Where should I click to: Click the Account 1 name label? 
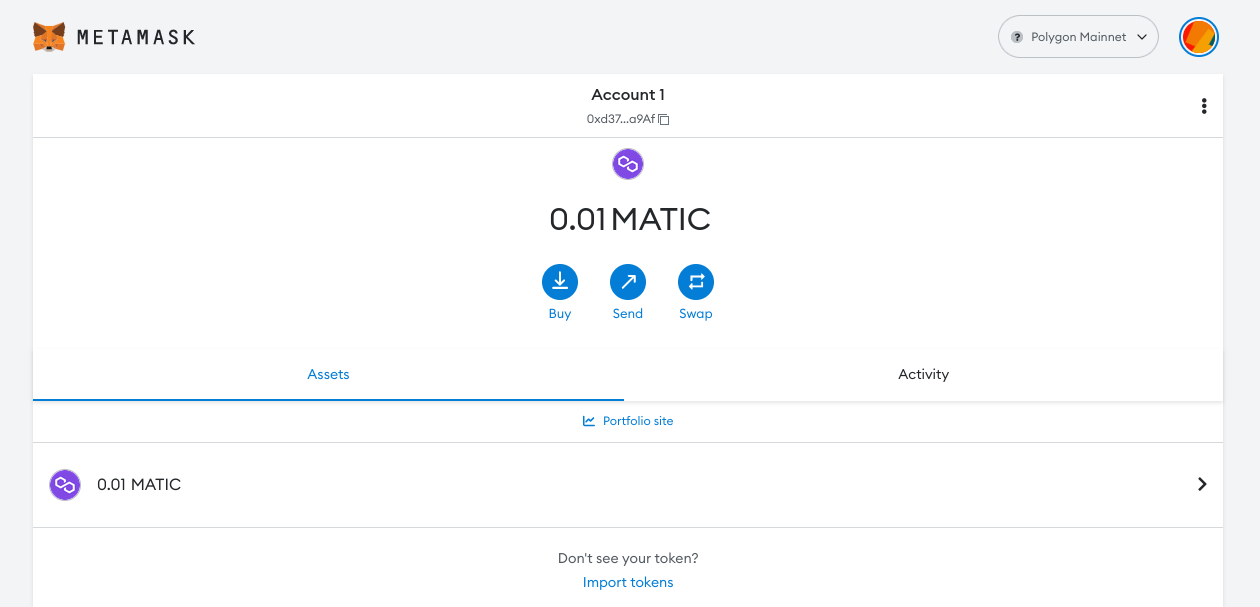pyautogui.click(x=628, y=95)
